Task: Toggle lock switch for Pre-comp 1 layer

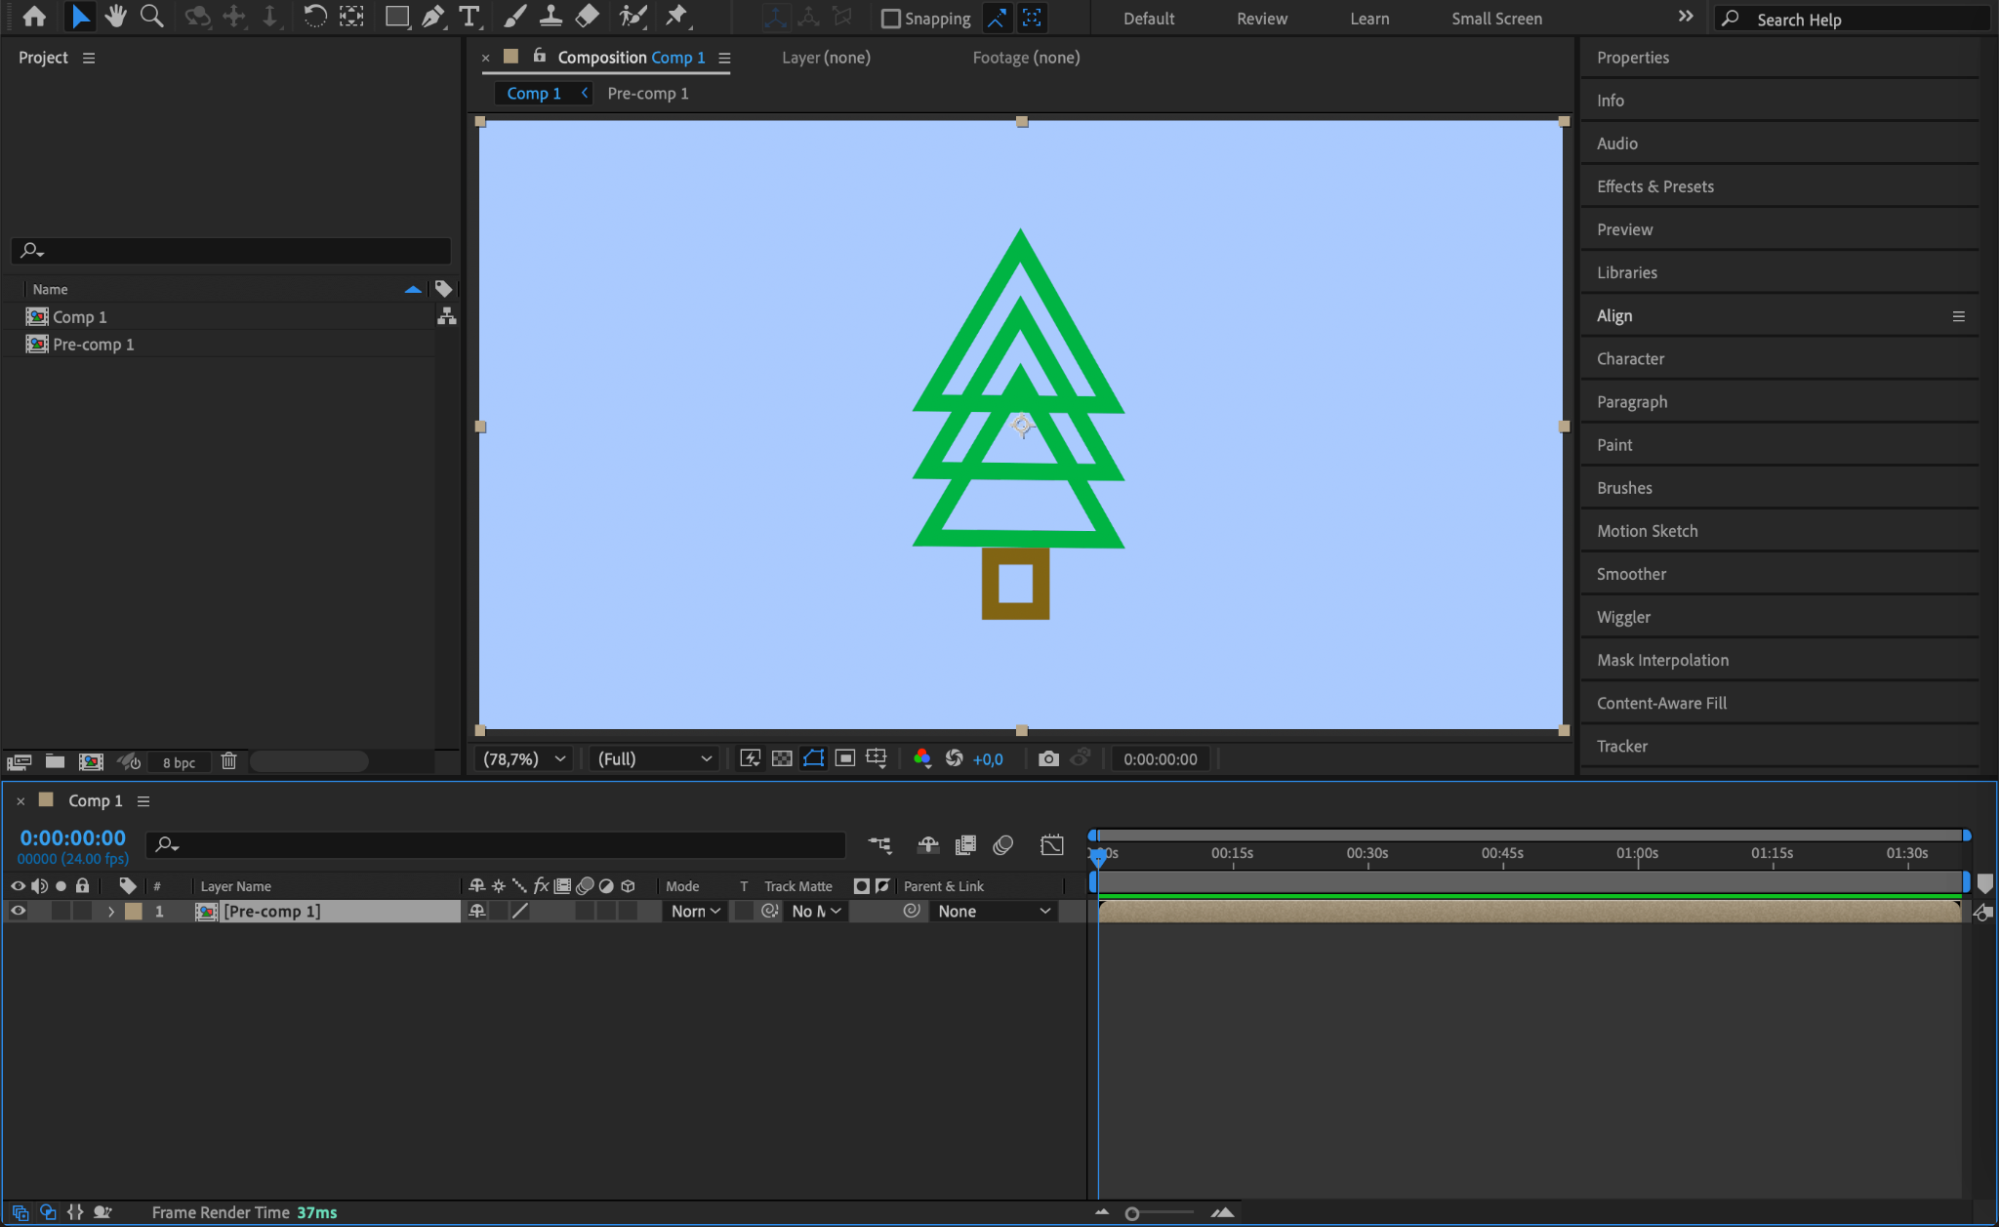Action: click(x=83, y=911)
